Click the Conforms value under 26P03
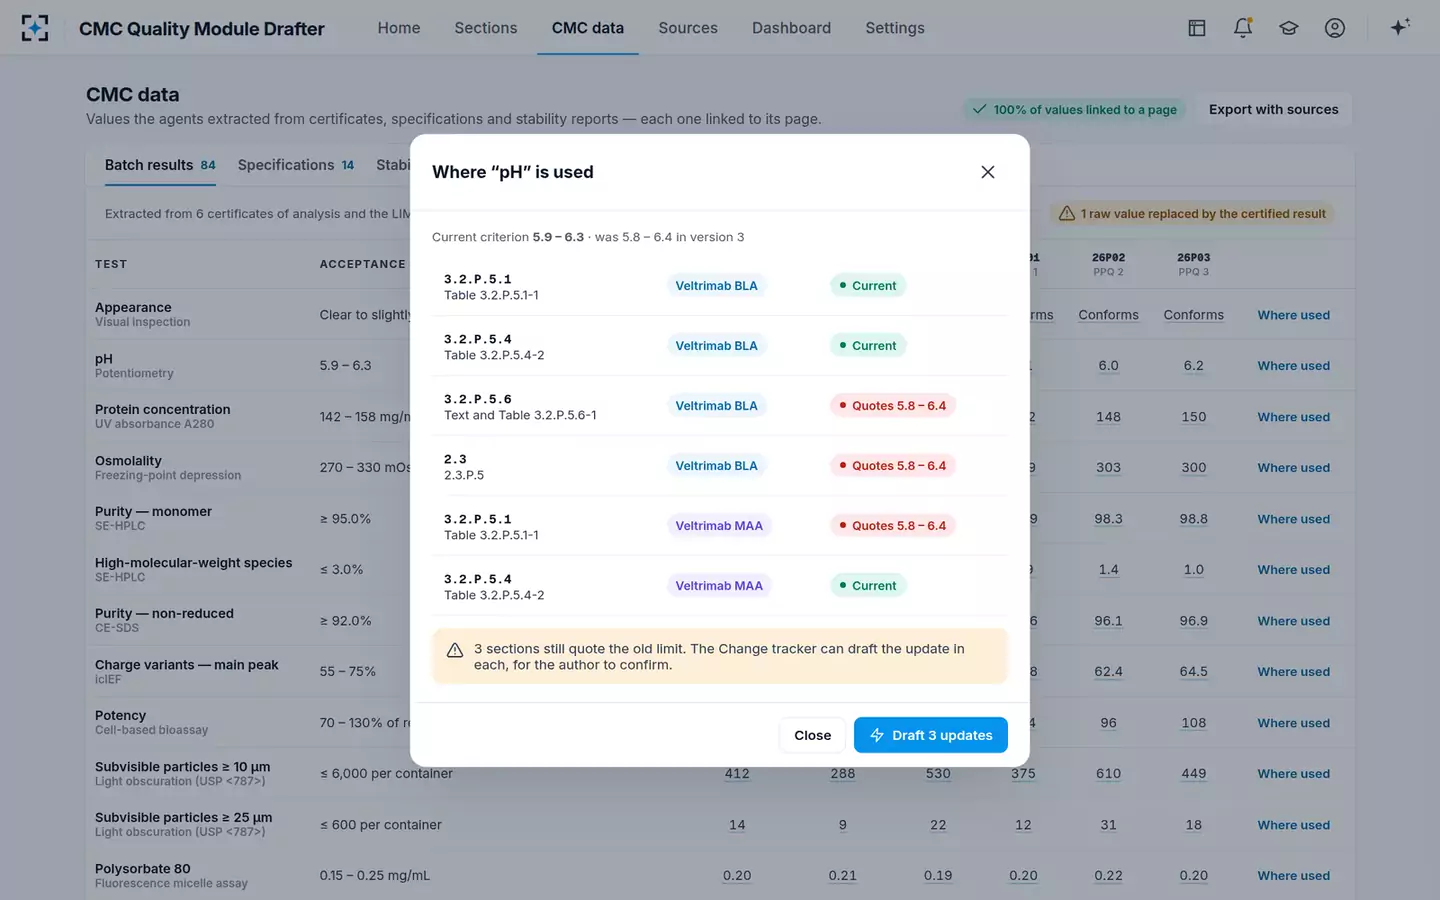This screenshot has height=900, width=1440. click(1194, 315)
